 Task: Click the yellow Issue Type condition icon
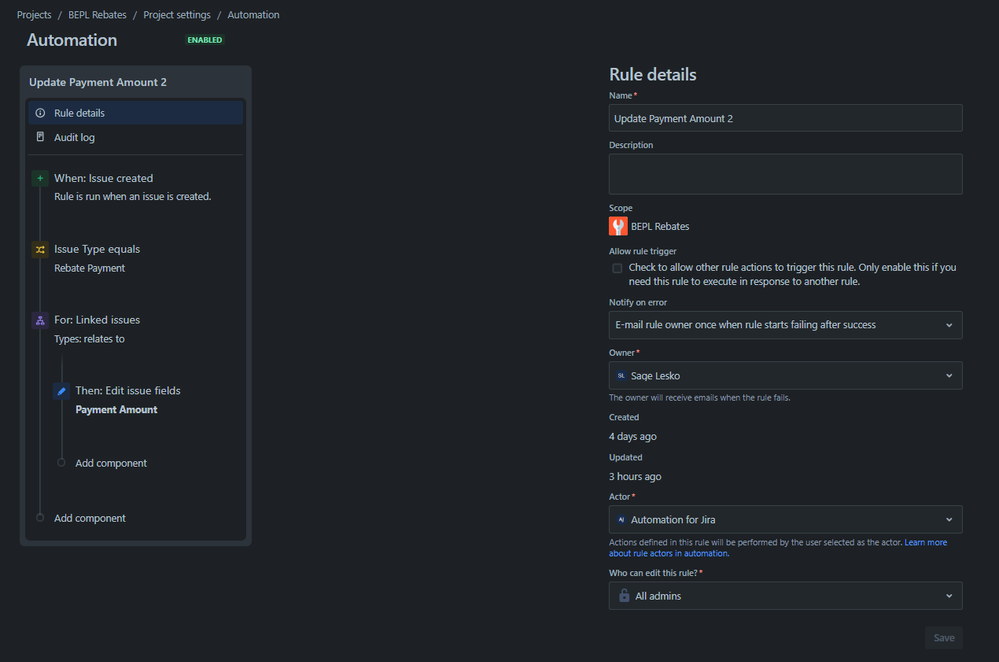coord(40,250)
